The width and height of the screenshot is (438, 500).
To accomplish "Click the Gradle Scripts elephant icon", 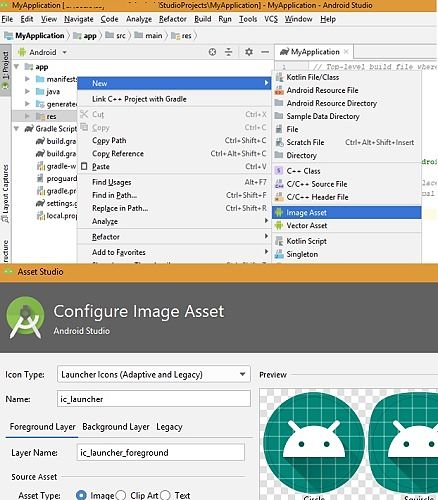I will (x=29, y=129).
